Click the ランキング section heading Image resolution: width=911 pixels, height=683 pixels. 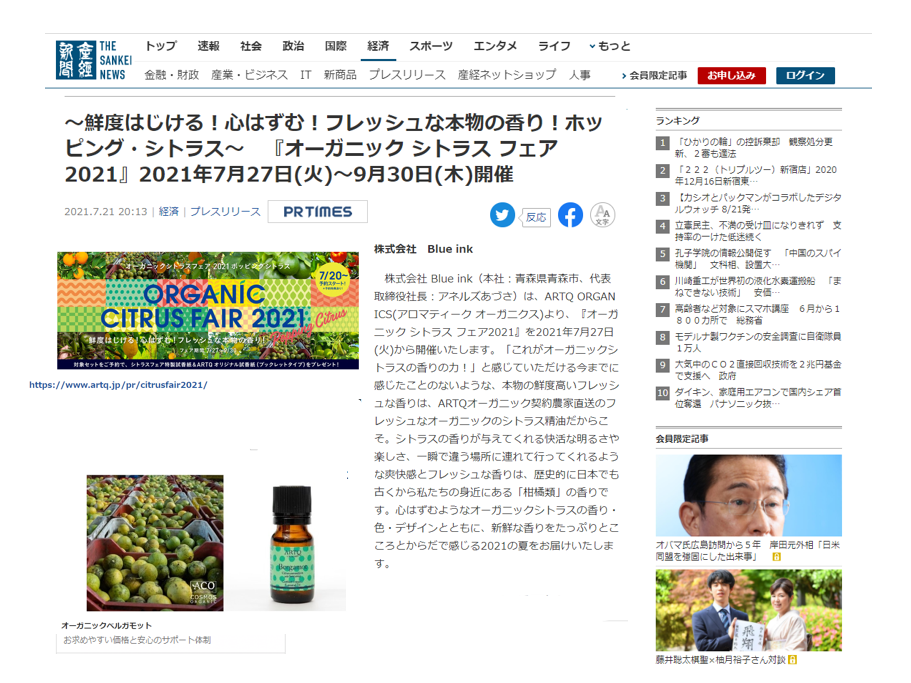(677, 121)
